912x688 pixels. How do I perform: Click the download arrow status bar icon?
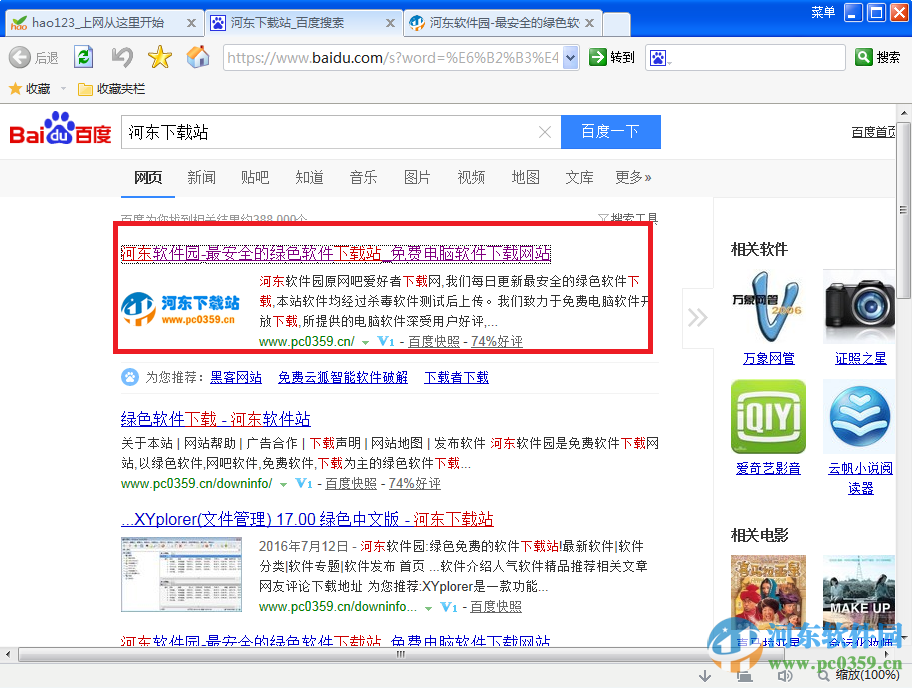coord(705,675)
